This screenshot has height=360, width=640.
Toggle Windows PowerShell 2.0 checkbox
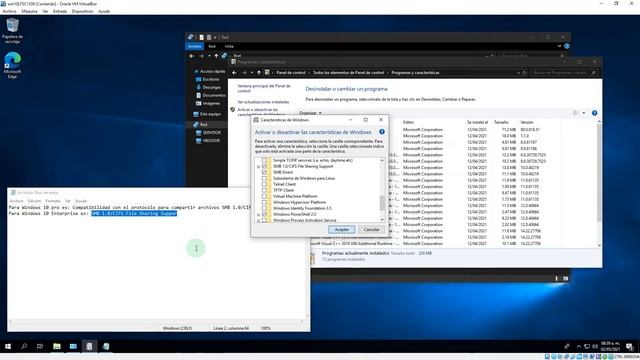pyautogui.click(x=264, y=214)
